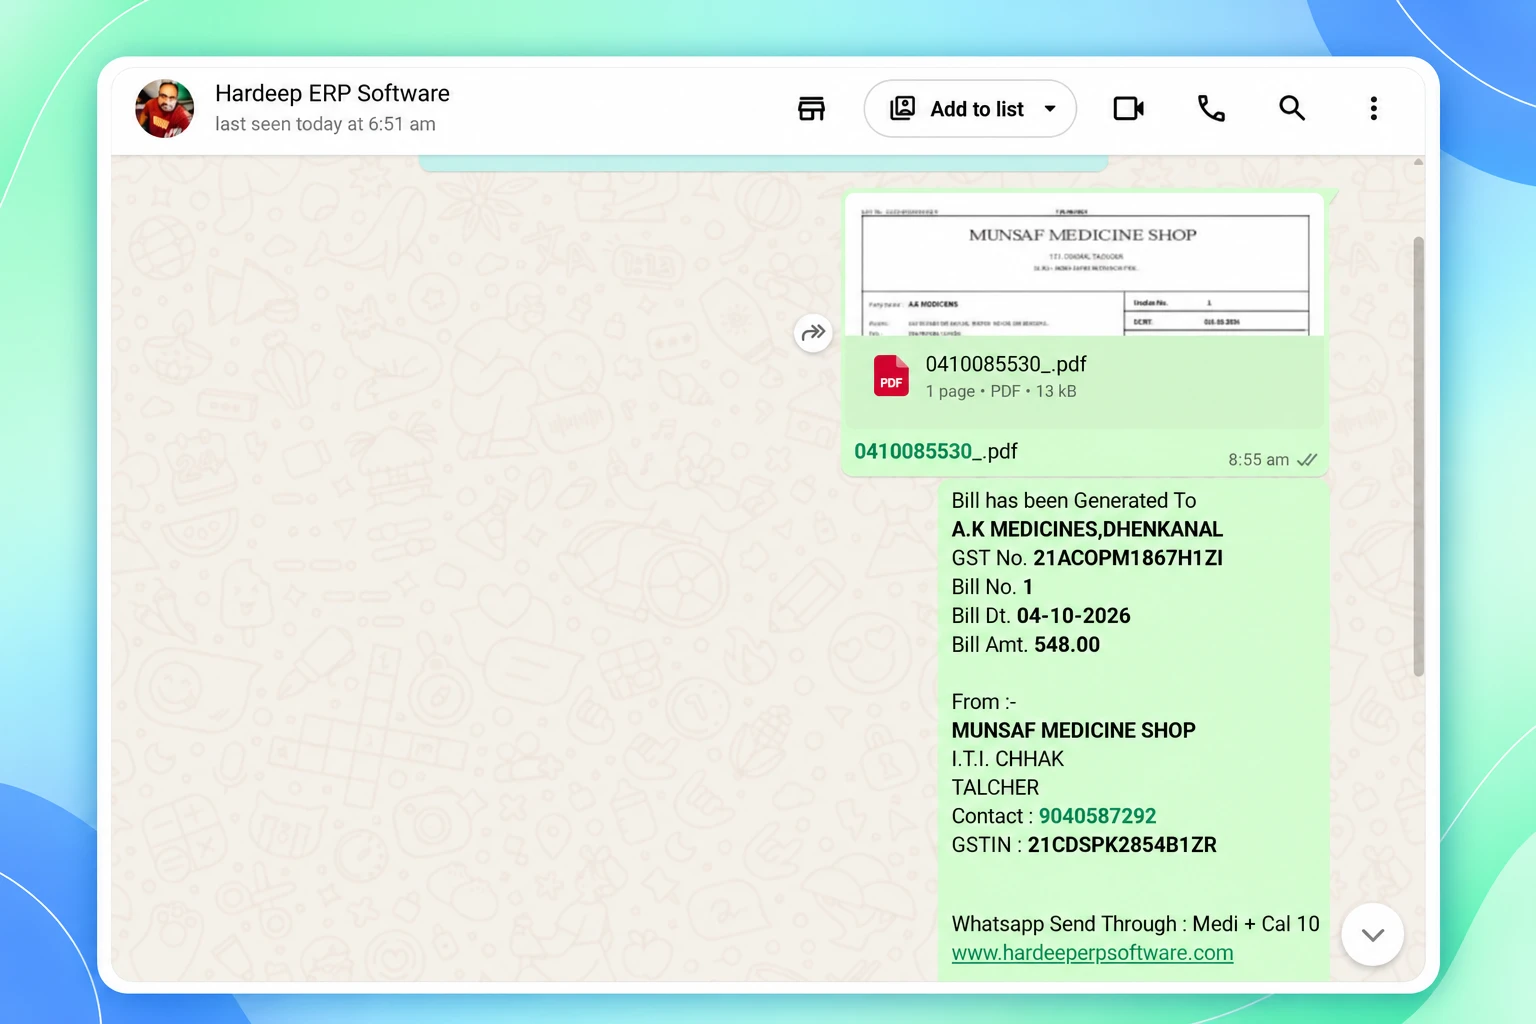Image resolution: width=1536 pixels, height=1024 pixels.
Task: Click the chat vertical scrollbar
Action: coord(1418,457)
